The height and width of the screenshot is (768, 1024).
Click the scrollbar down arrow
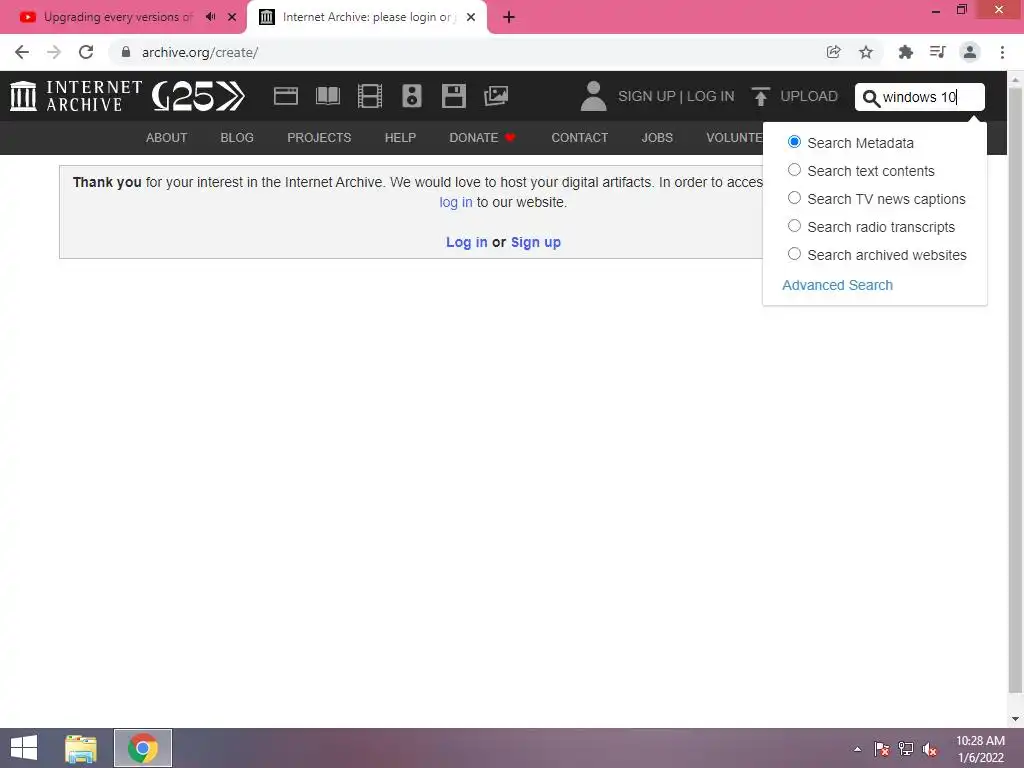point(1015,719)
